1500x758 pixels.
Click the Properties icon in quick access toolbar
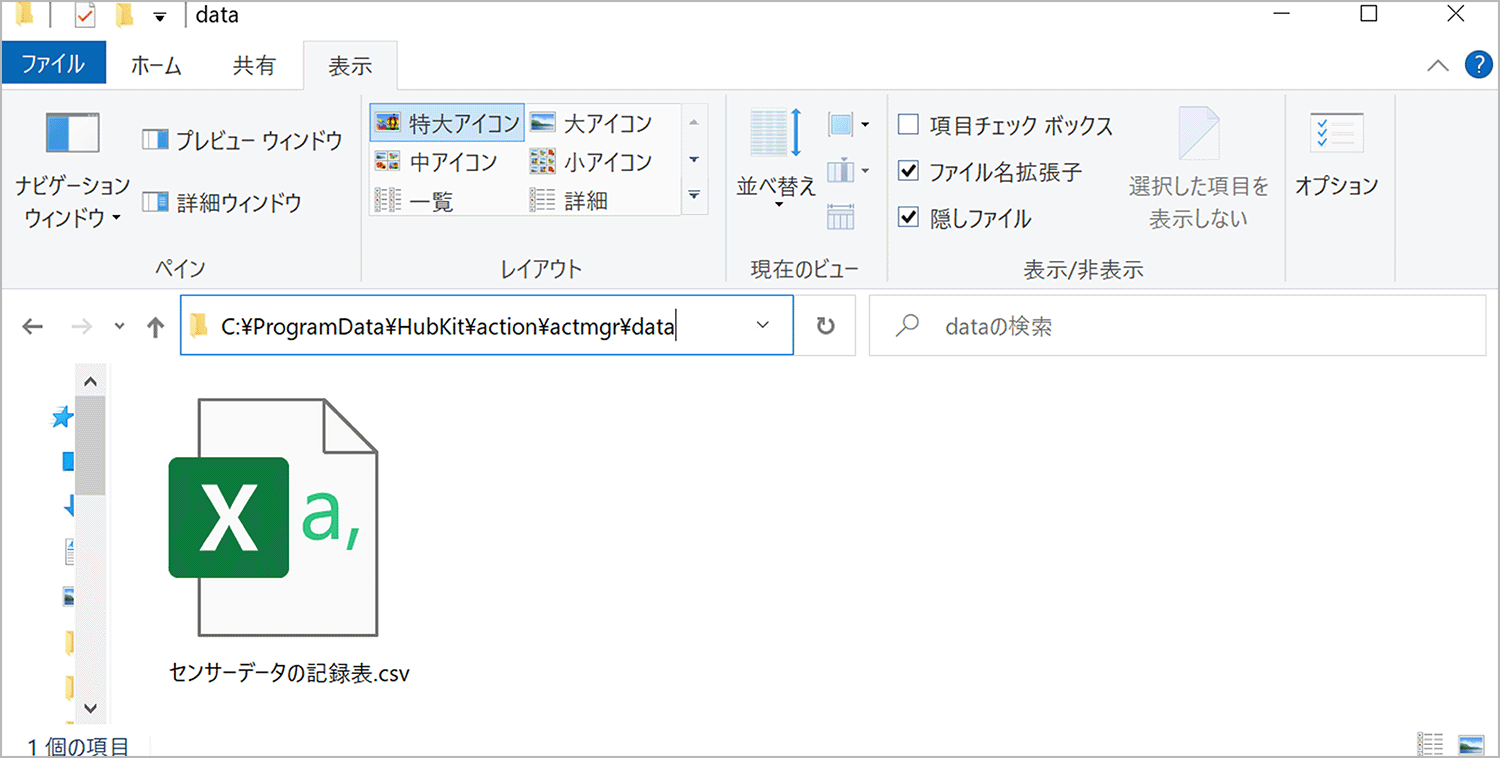85,15
